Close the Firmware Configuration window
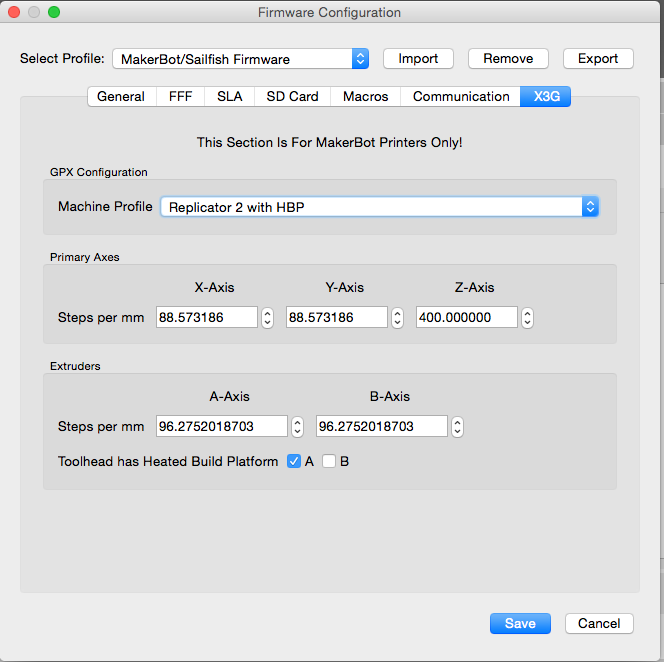 click(x=14, y=12)
